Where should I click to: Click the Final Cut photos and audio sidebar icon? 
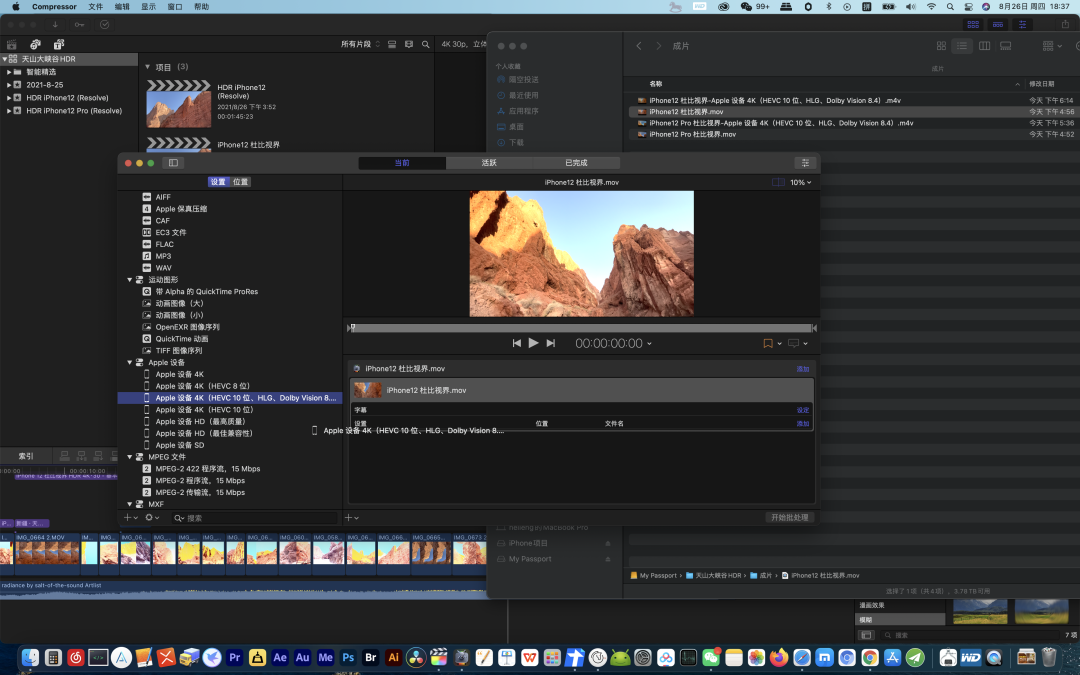click(35, 44)
